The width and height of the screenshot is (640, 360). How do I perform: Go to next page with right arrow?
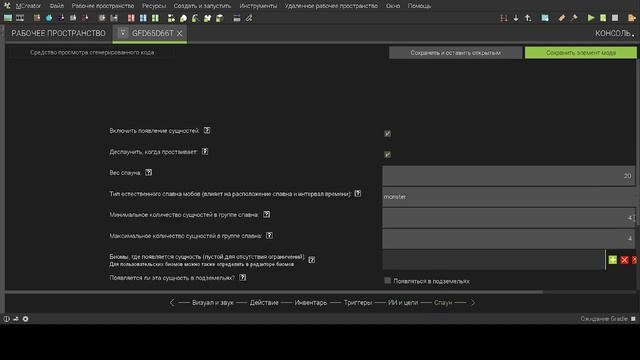click(x=473, y=302)
